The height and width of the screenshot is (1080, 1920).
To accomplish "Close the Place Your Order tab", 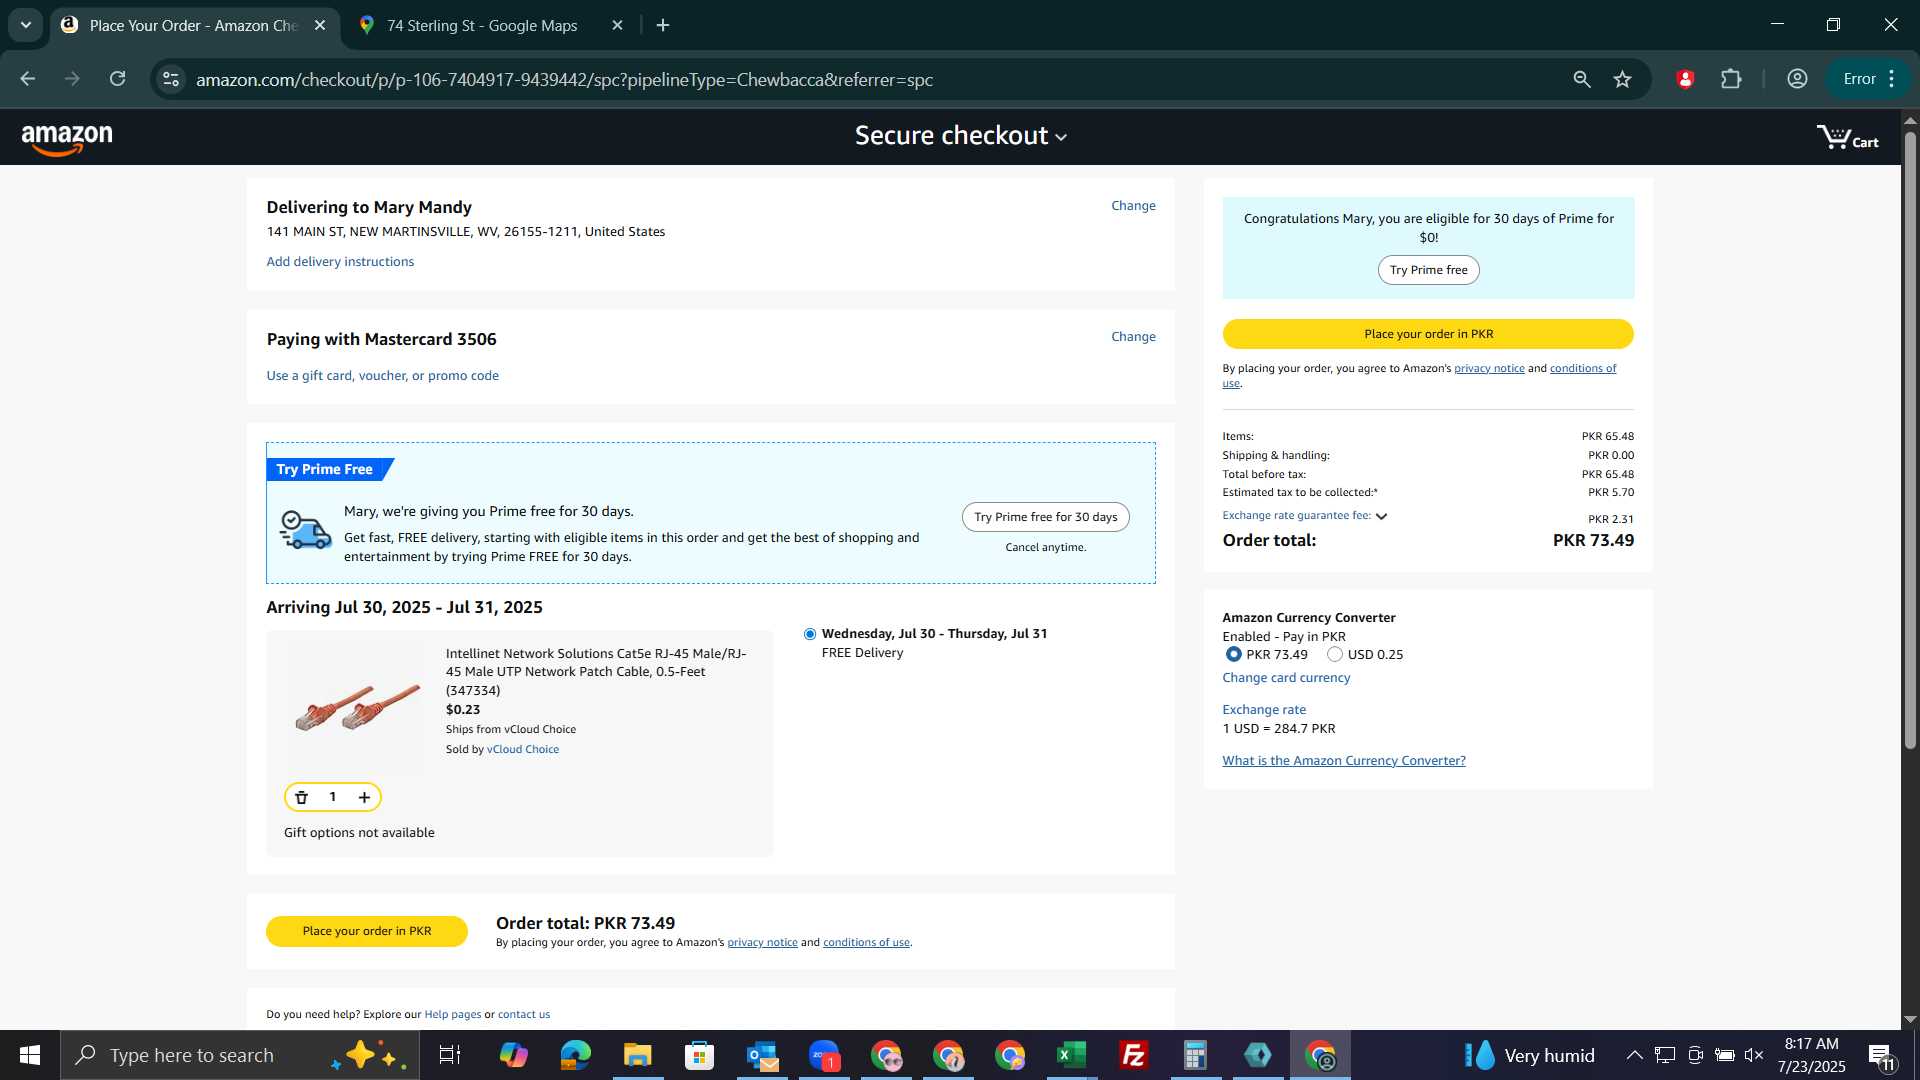I will 319,25.
